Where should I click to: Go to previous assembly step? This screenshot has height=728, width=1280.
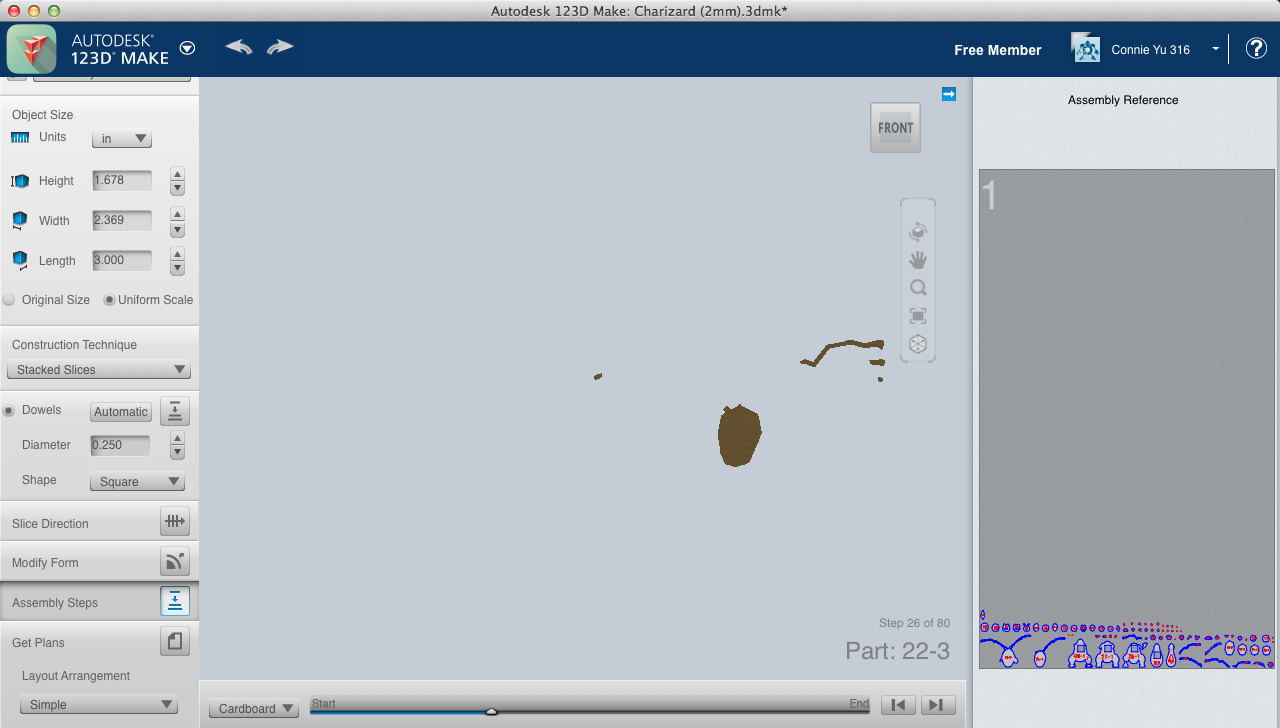pyautogui.click(x=898, y=705)
